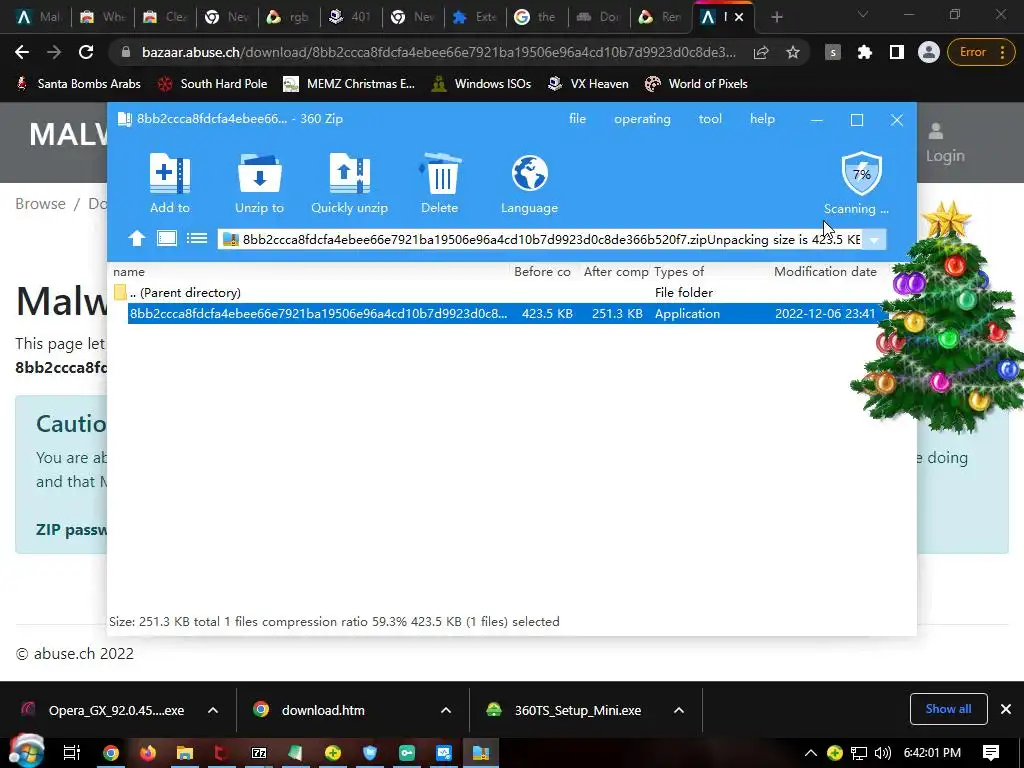Close the Chrome downloads bar
This screenshot has width=1024, height=768.
pos(1006,709)
